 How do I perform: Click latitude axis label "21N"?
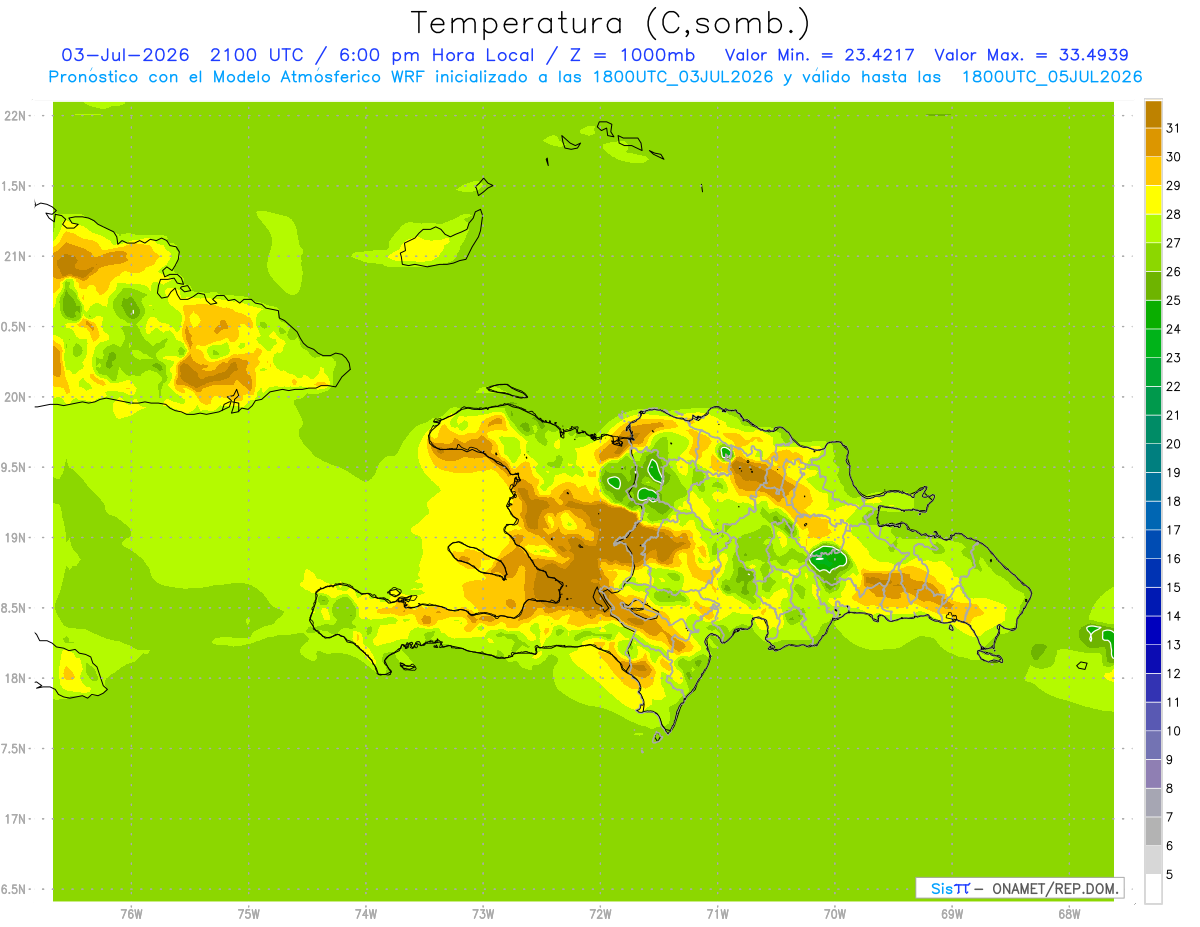[15, 256]
